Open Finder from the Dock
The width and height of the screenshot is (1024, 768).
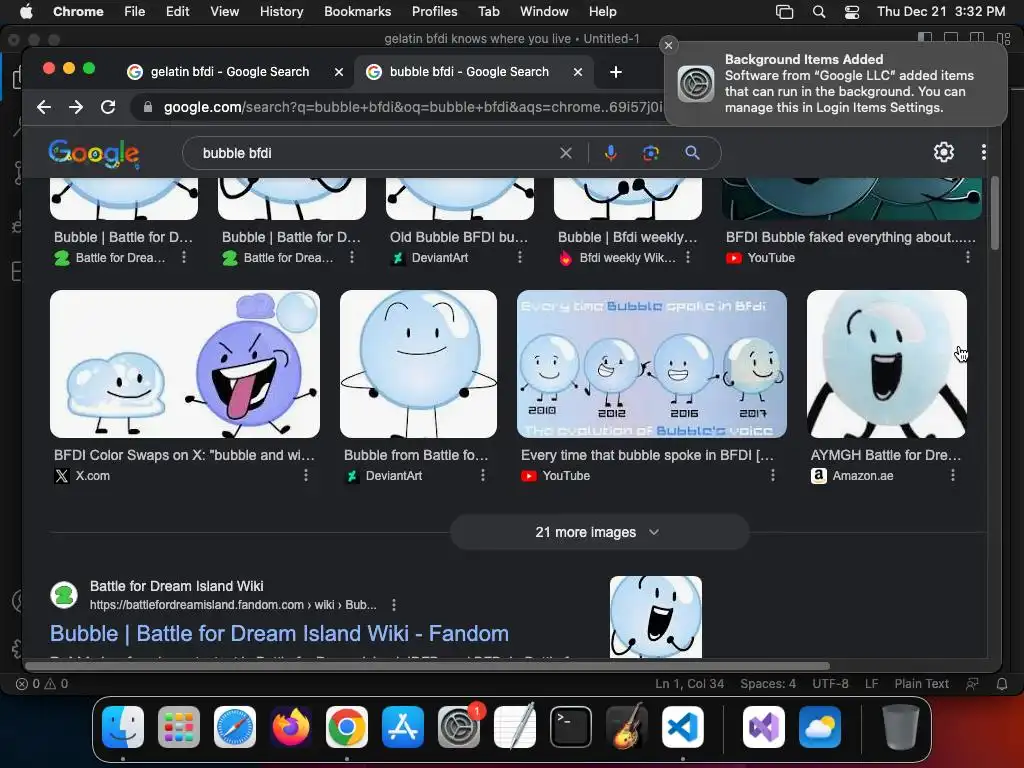click(123, 727)
